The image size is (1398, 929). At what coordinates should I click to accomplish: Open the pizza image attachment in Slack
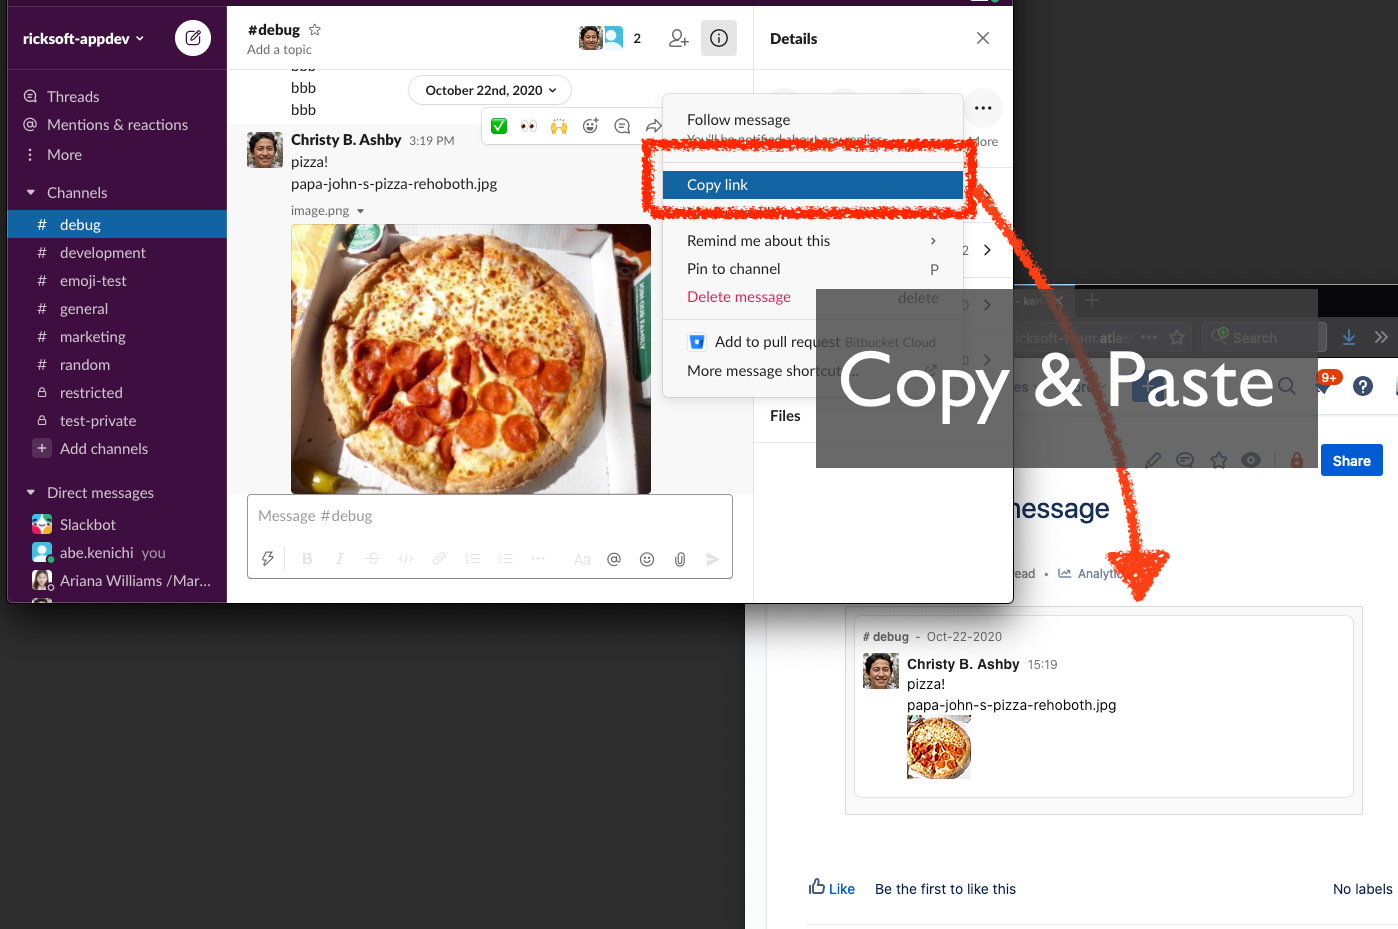(471, 359)
